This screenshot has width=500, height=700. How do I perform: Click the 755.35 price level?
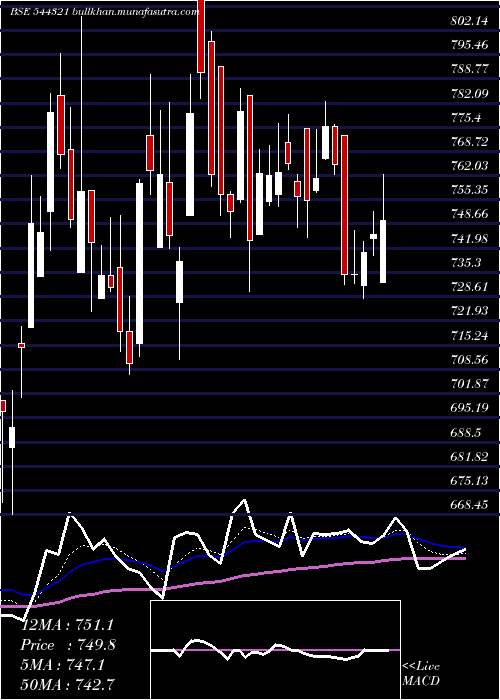click(x=469, y=190)
